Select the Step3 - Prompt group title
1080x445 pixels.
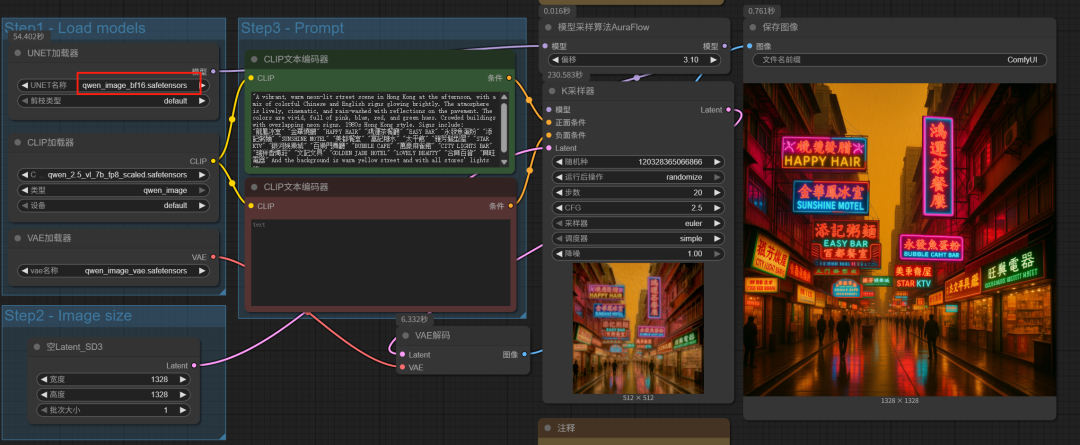(x=292, y=28)
